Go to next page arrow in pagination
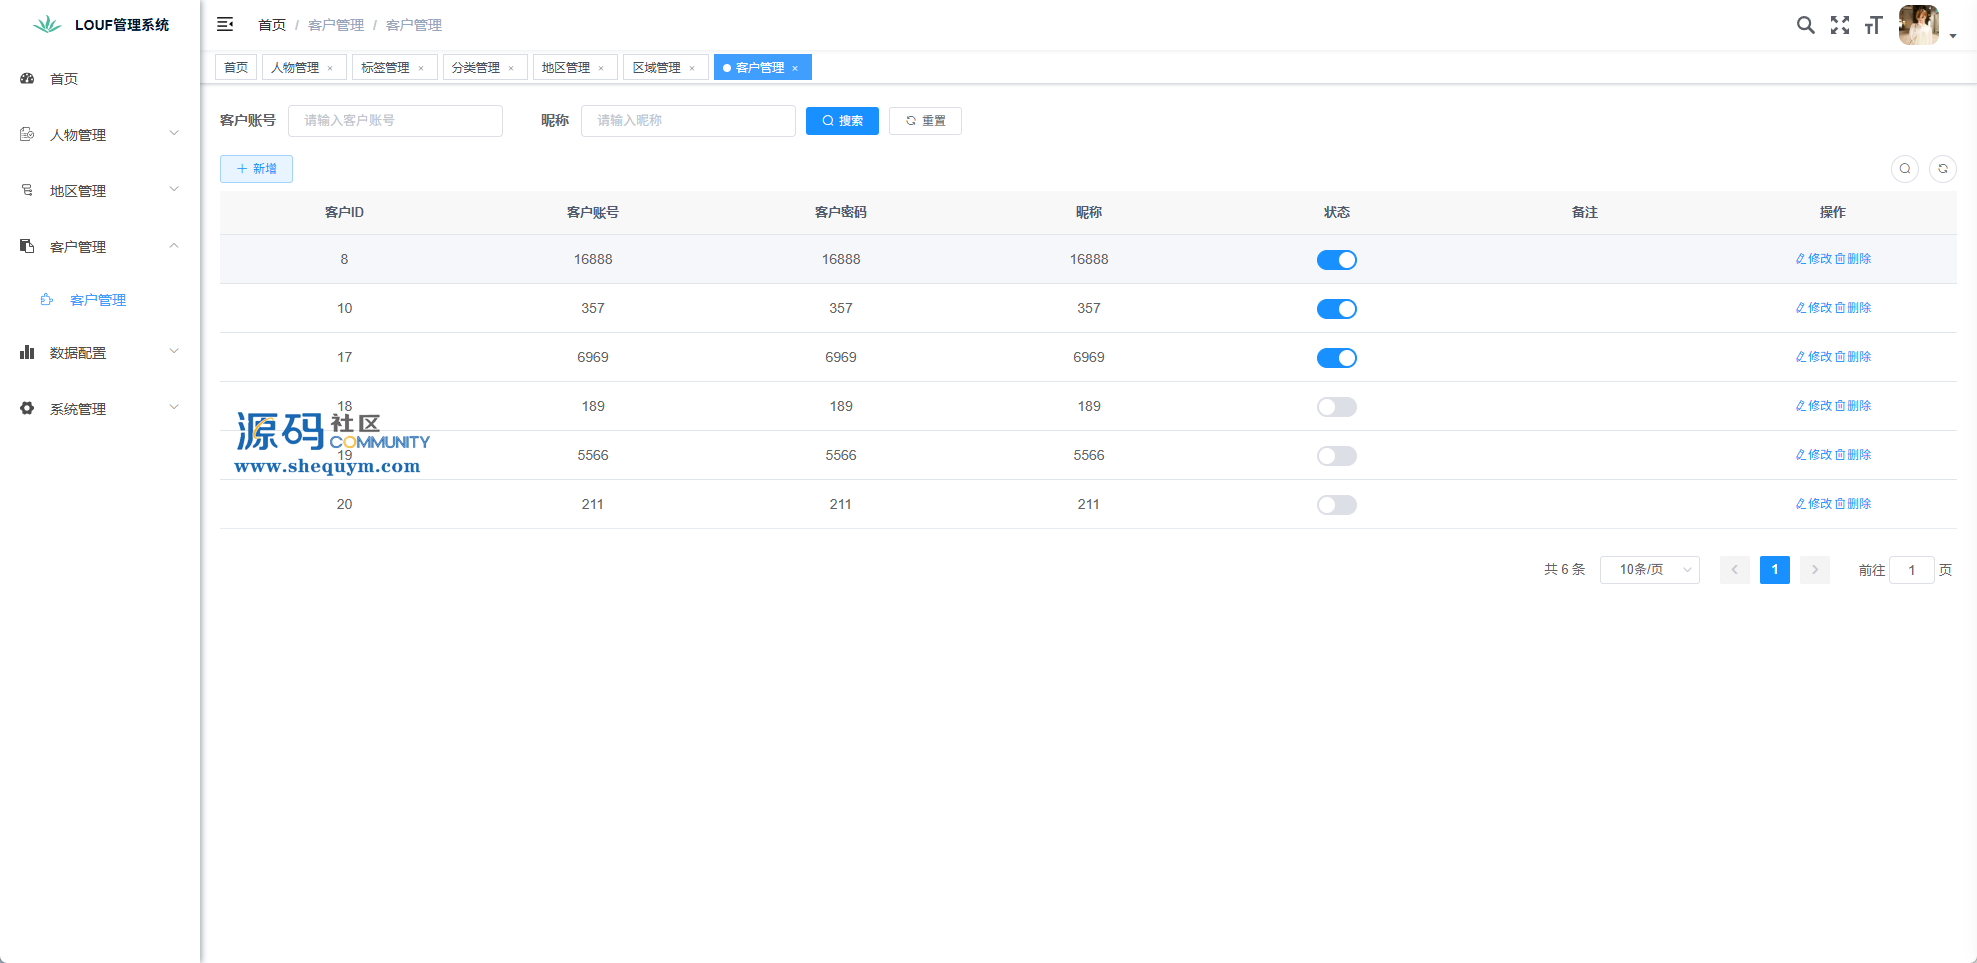The image size is (1977, 963). [1814, 570]
